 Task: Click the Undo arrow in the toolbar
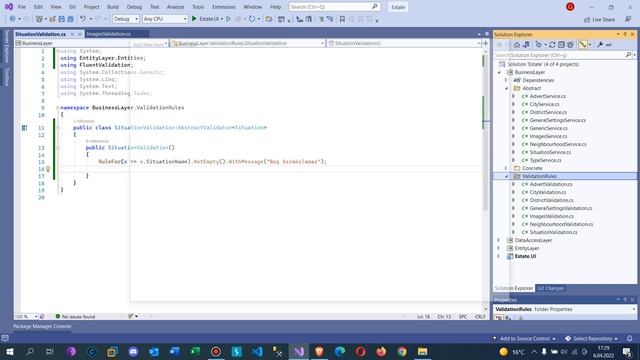83,19
